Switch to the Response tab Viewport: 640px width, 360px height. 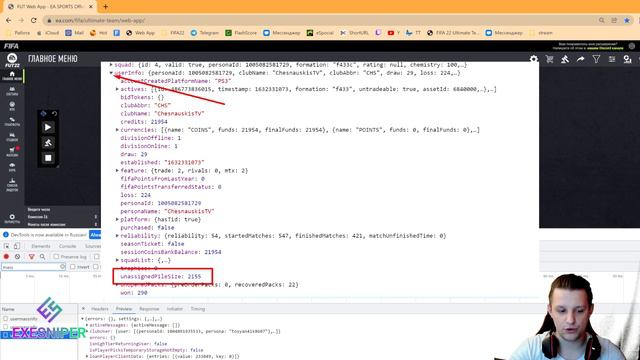pos(149,309)
